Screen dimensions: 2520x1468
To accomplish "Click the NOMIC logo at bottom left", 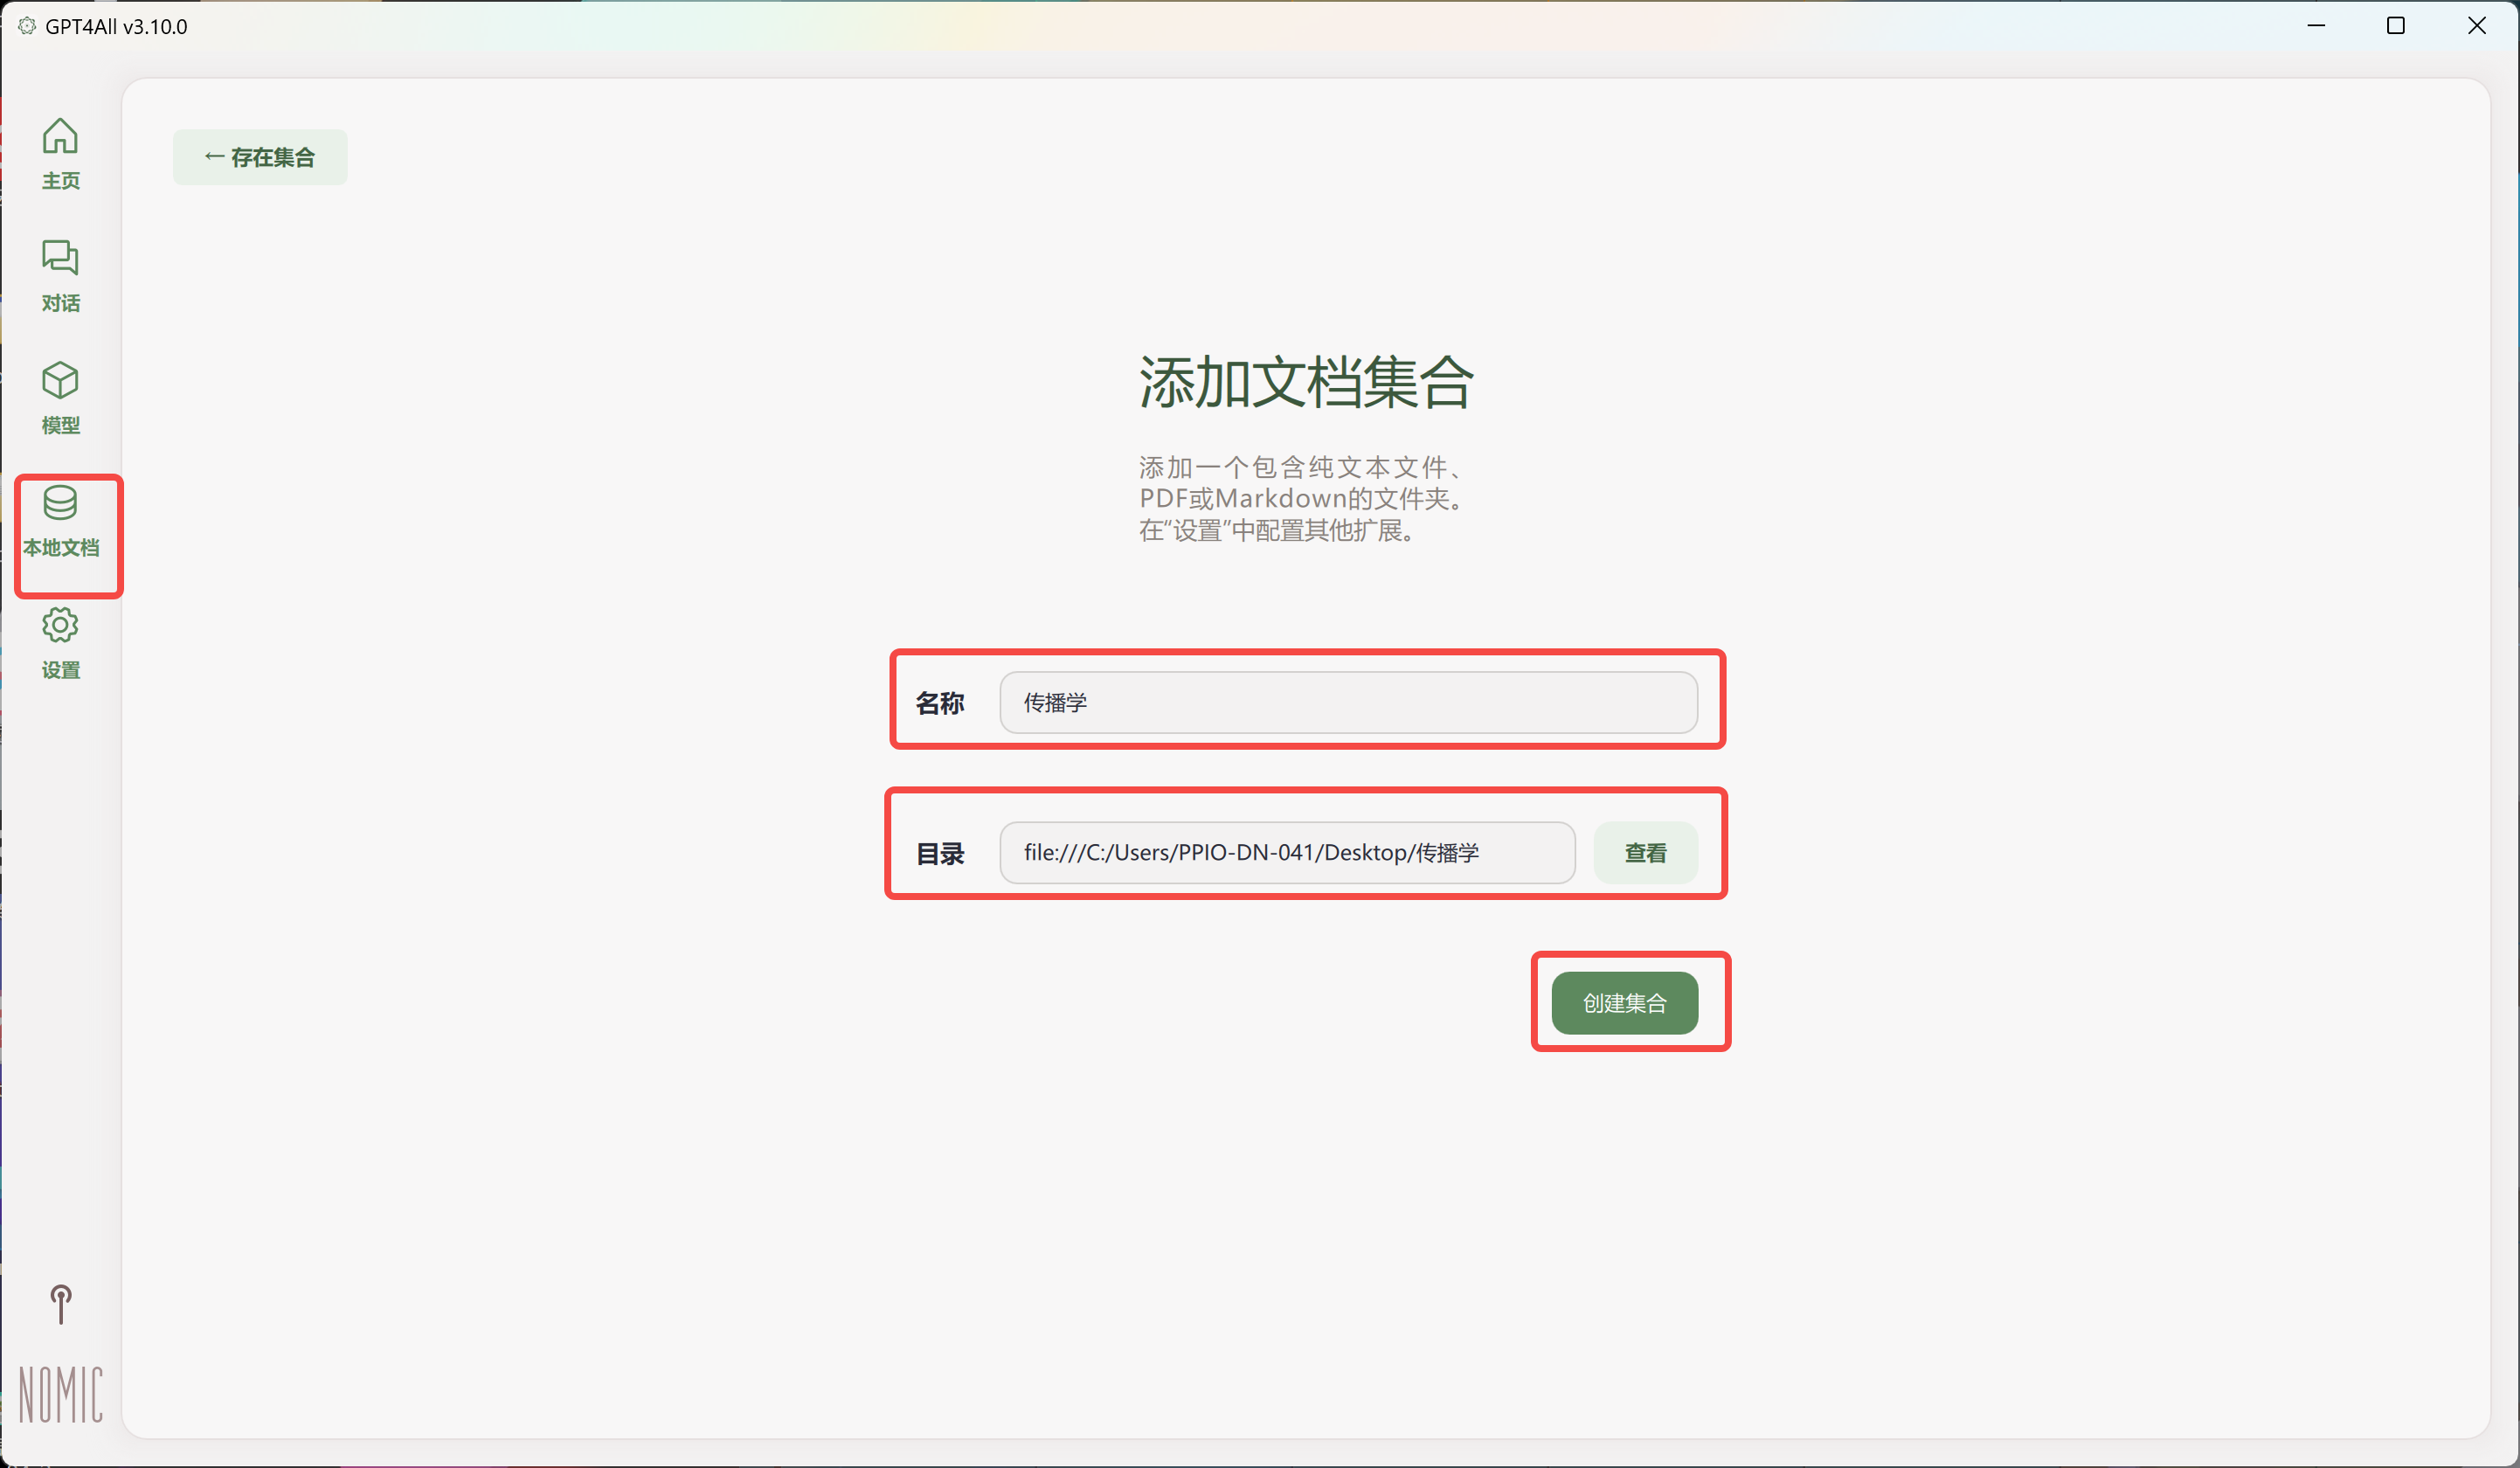I will point(60,1393).
